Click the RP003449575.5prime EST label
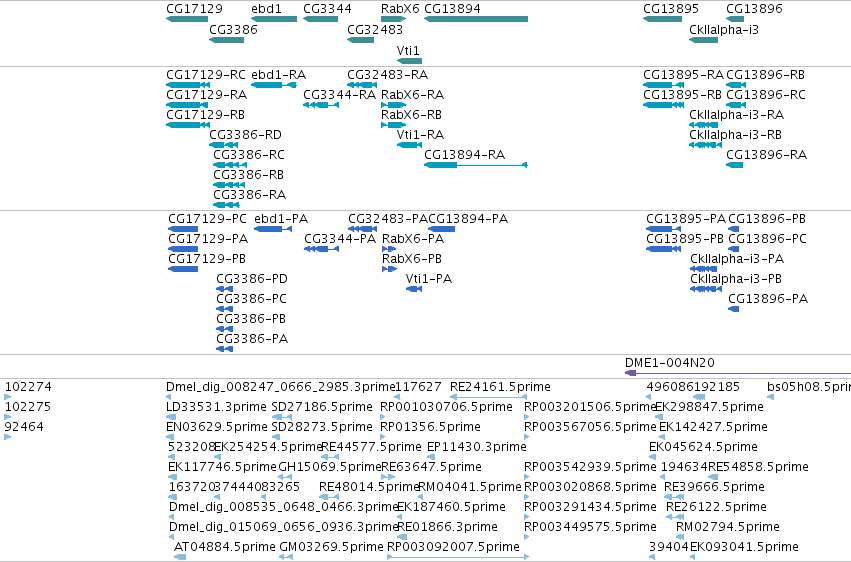851x562 pixels. (x=590, y=528)
